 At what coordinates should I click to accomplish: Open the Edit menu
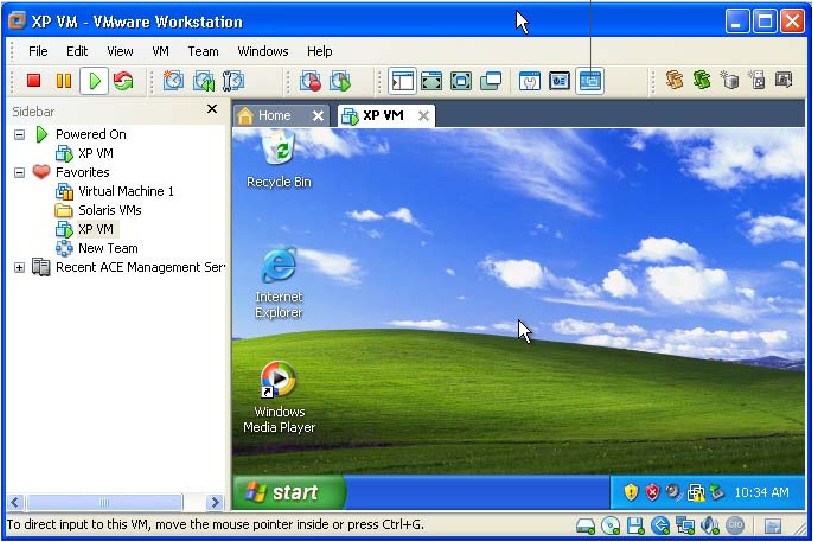coord(77,51)
